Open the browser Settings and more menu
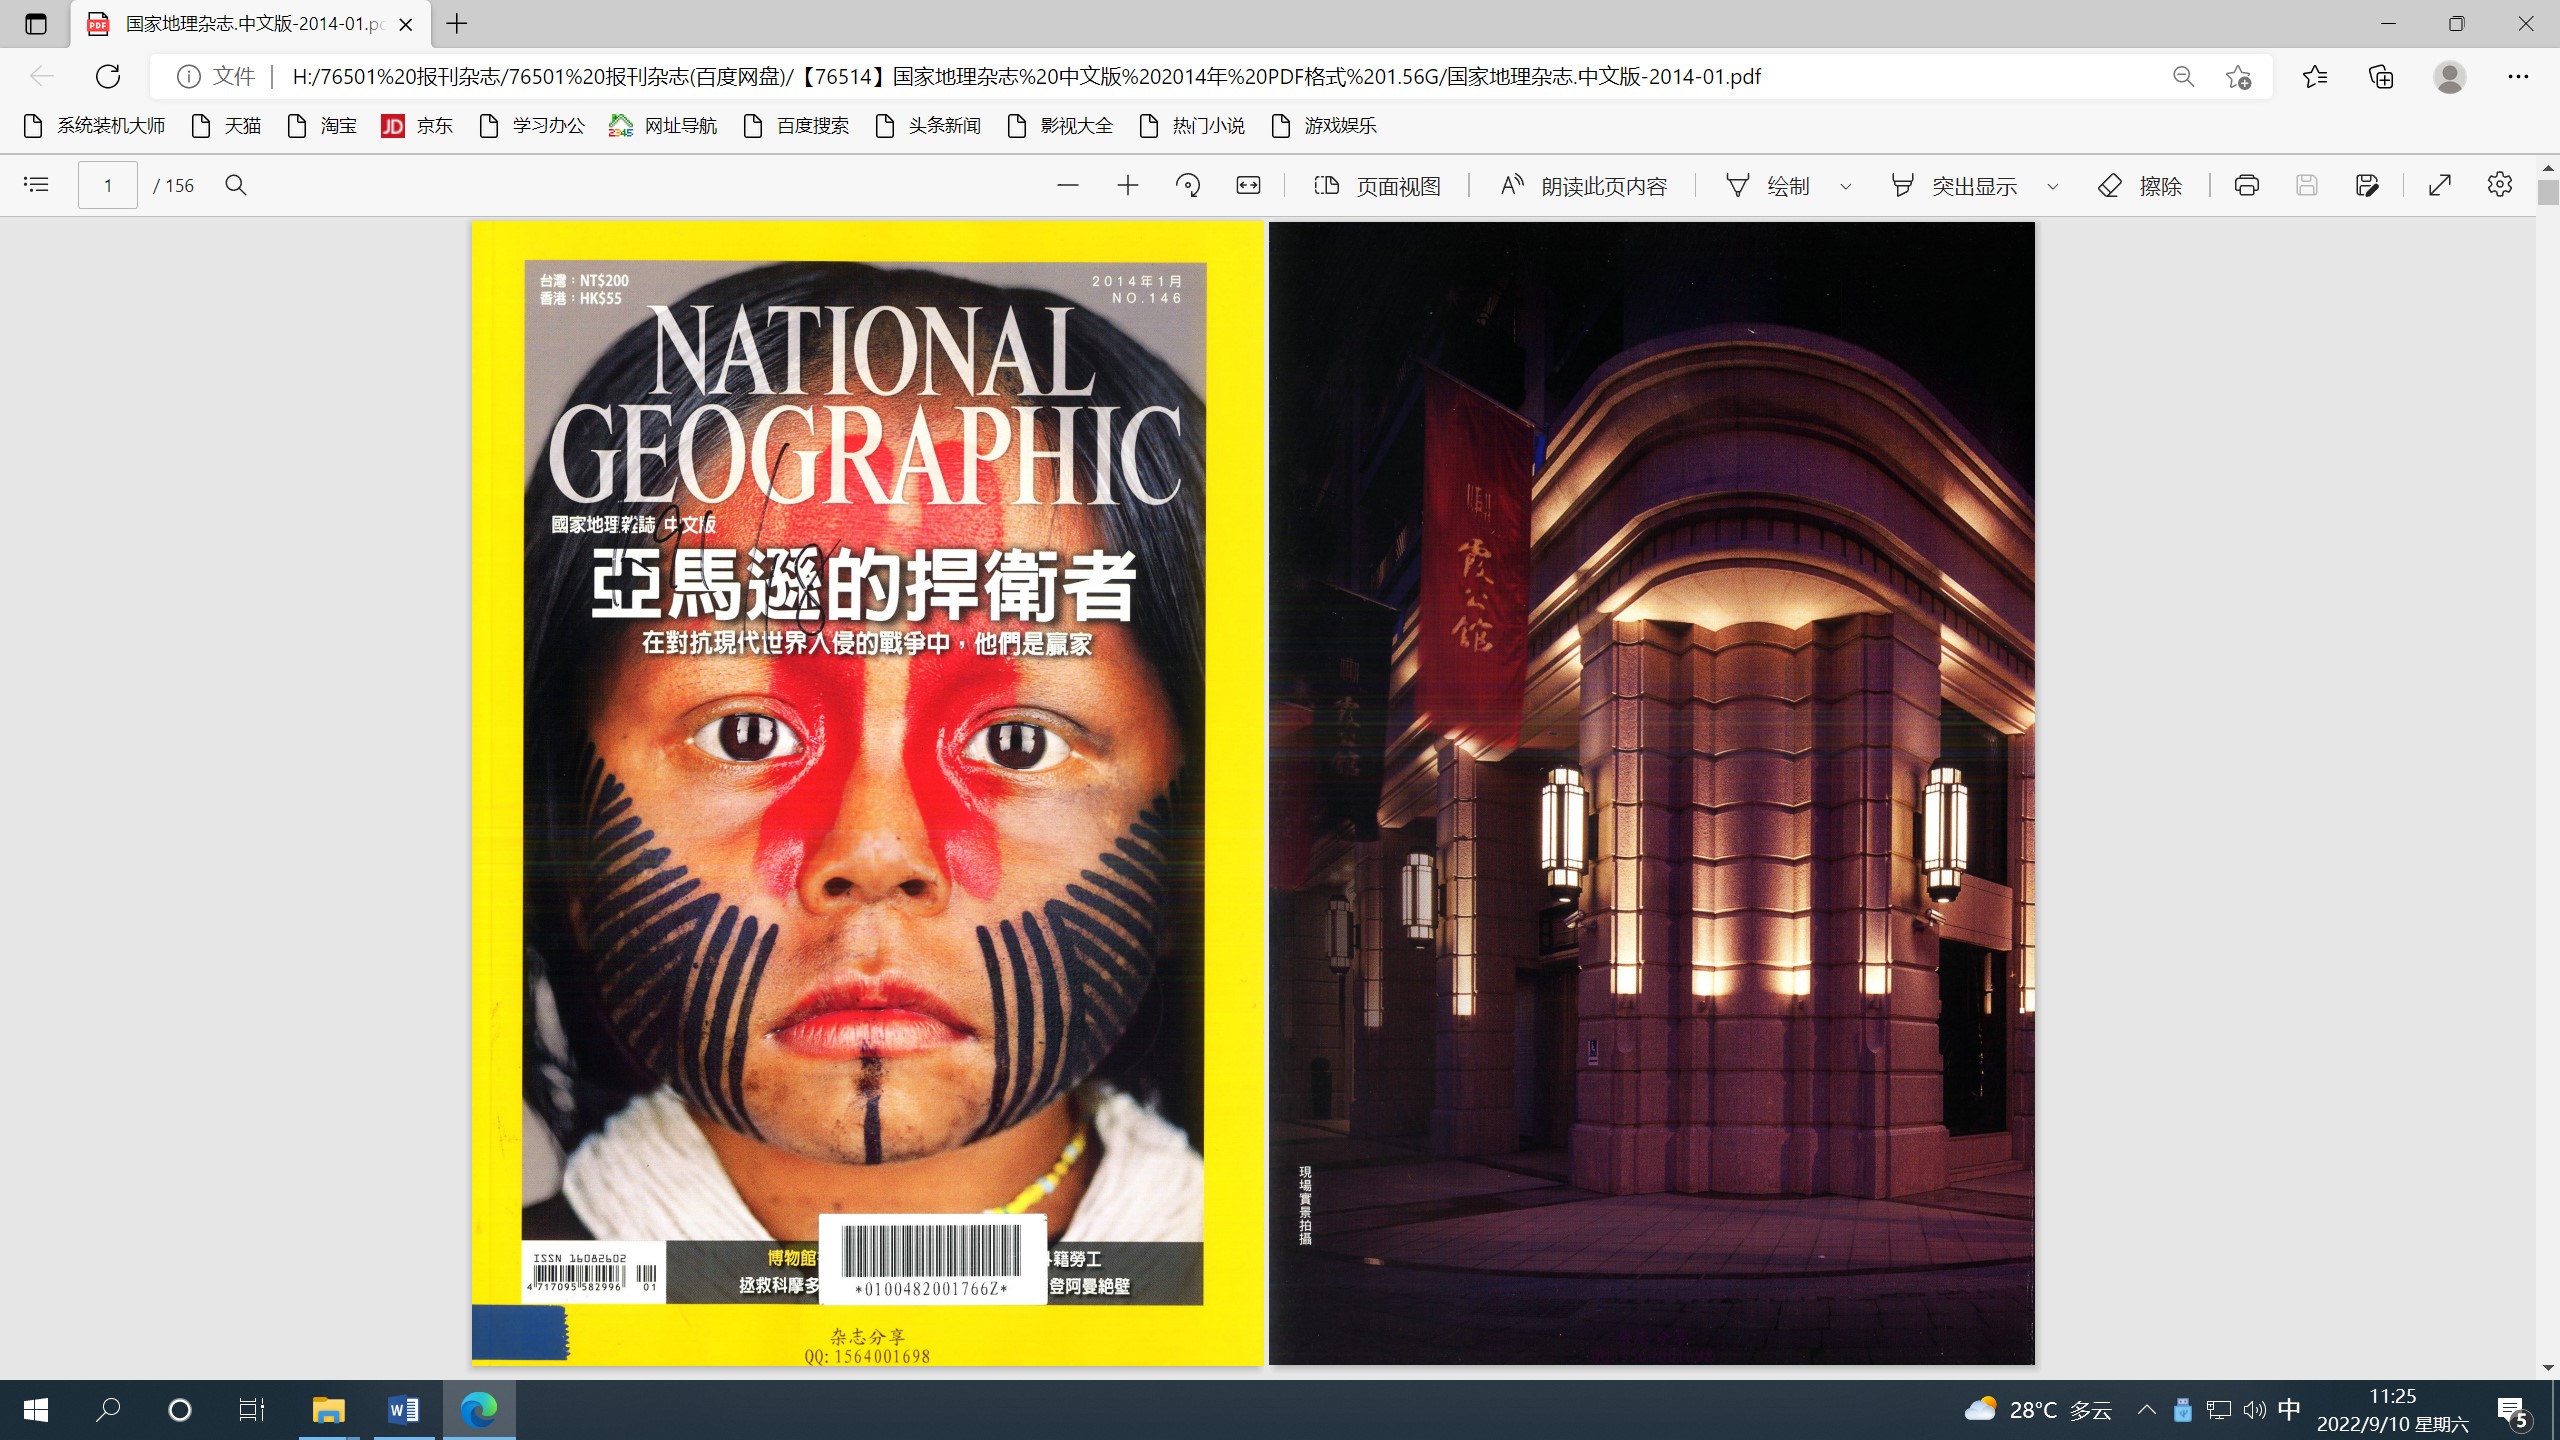2560x1440 pixels. pyautogui.click(x=2518, y=76)
